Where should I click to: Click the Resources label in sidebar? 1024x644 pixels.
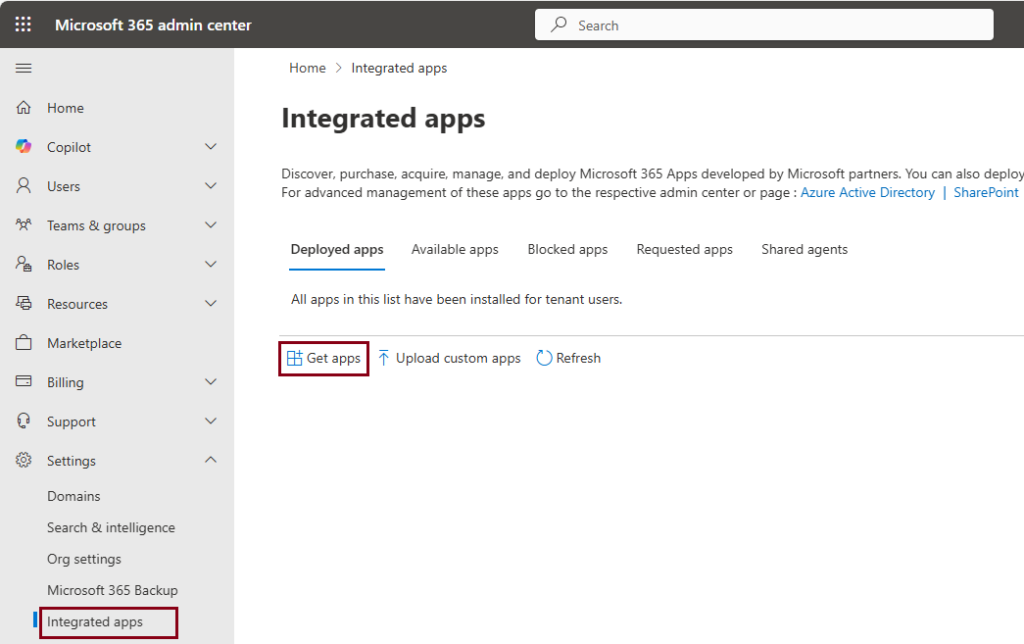(77, 304)
